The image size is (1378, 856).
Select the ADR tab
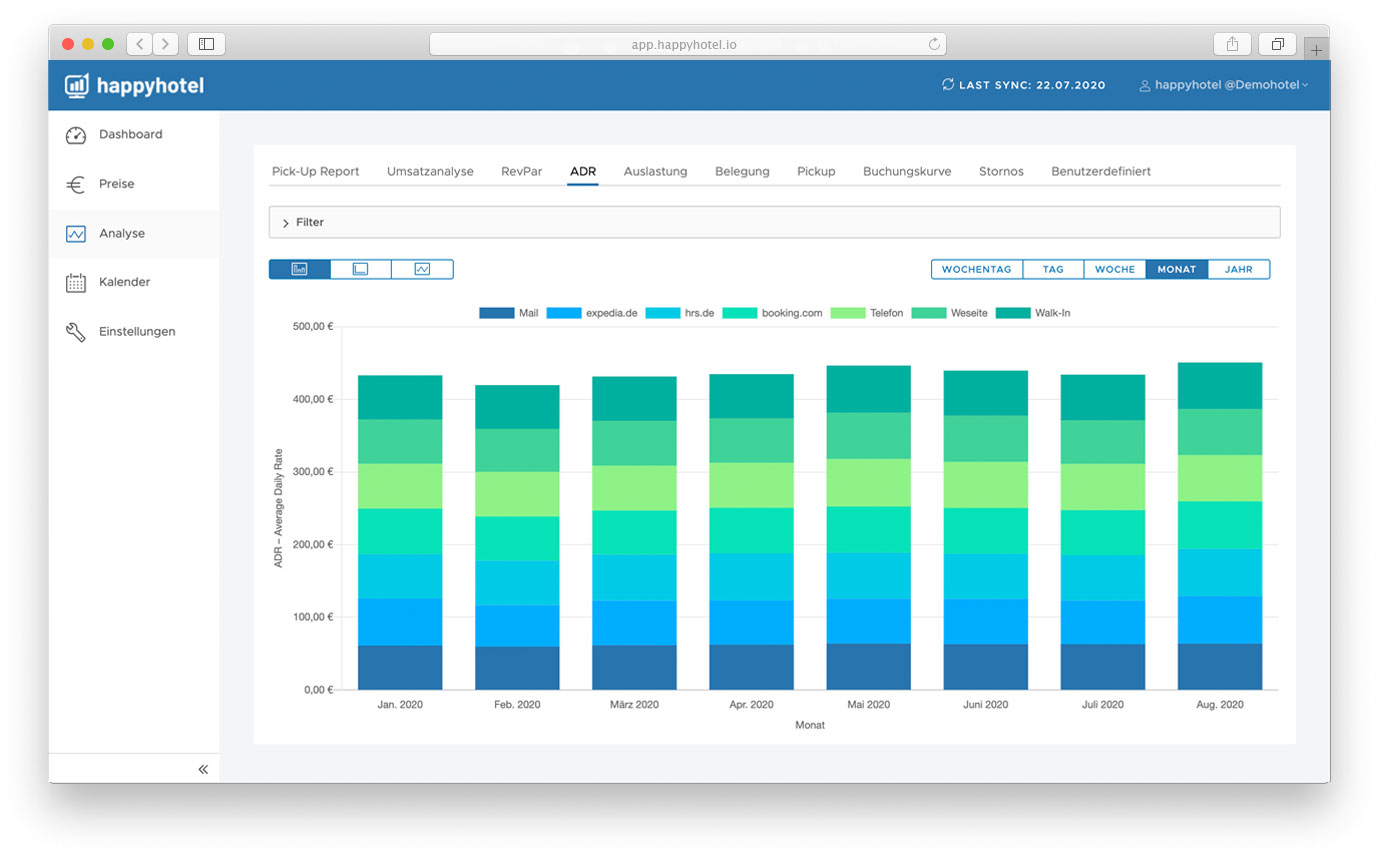point(583,171)
